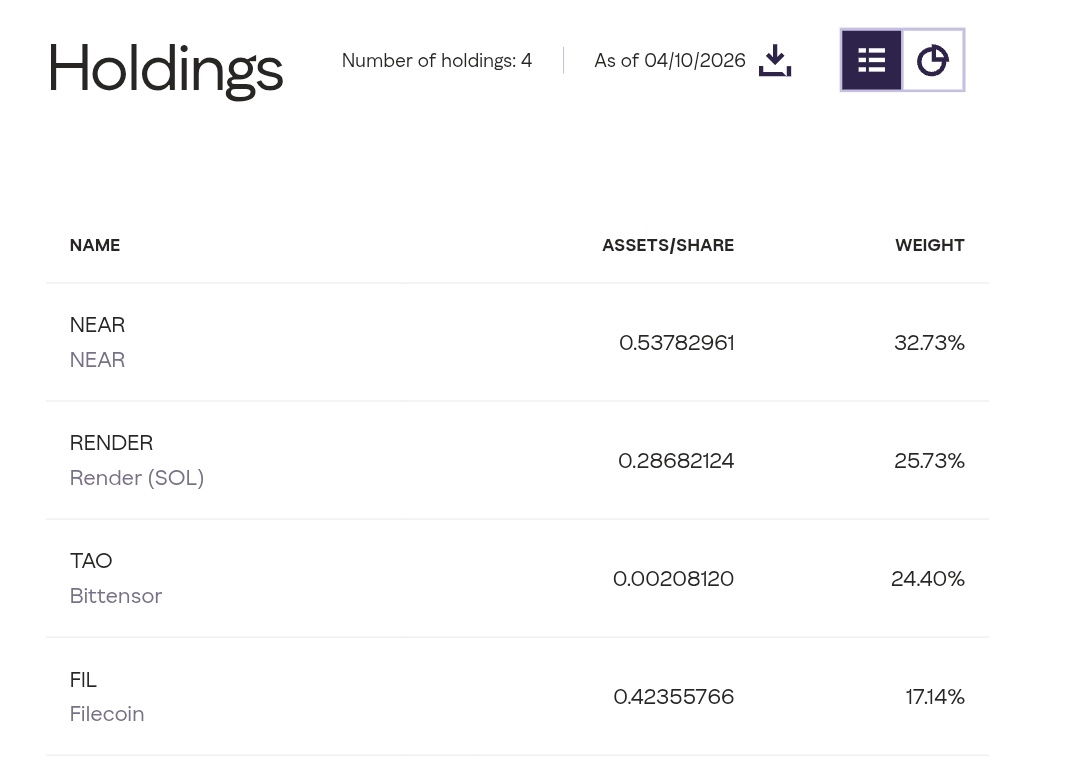Click the NAME column header
Image resolution: width=1080 pixels, height=763 pixels.
(x=95, y=245)
